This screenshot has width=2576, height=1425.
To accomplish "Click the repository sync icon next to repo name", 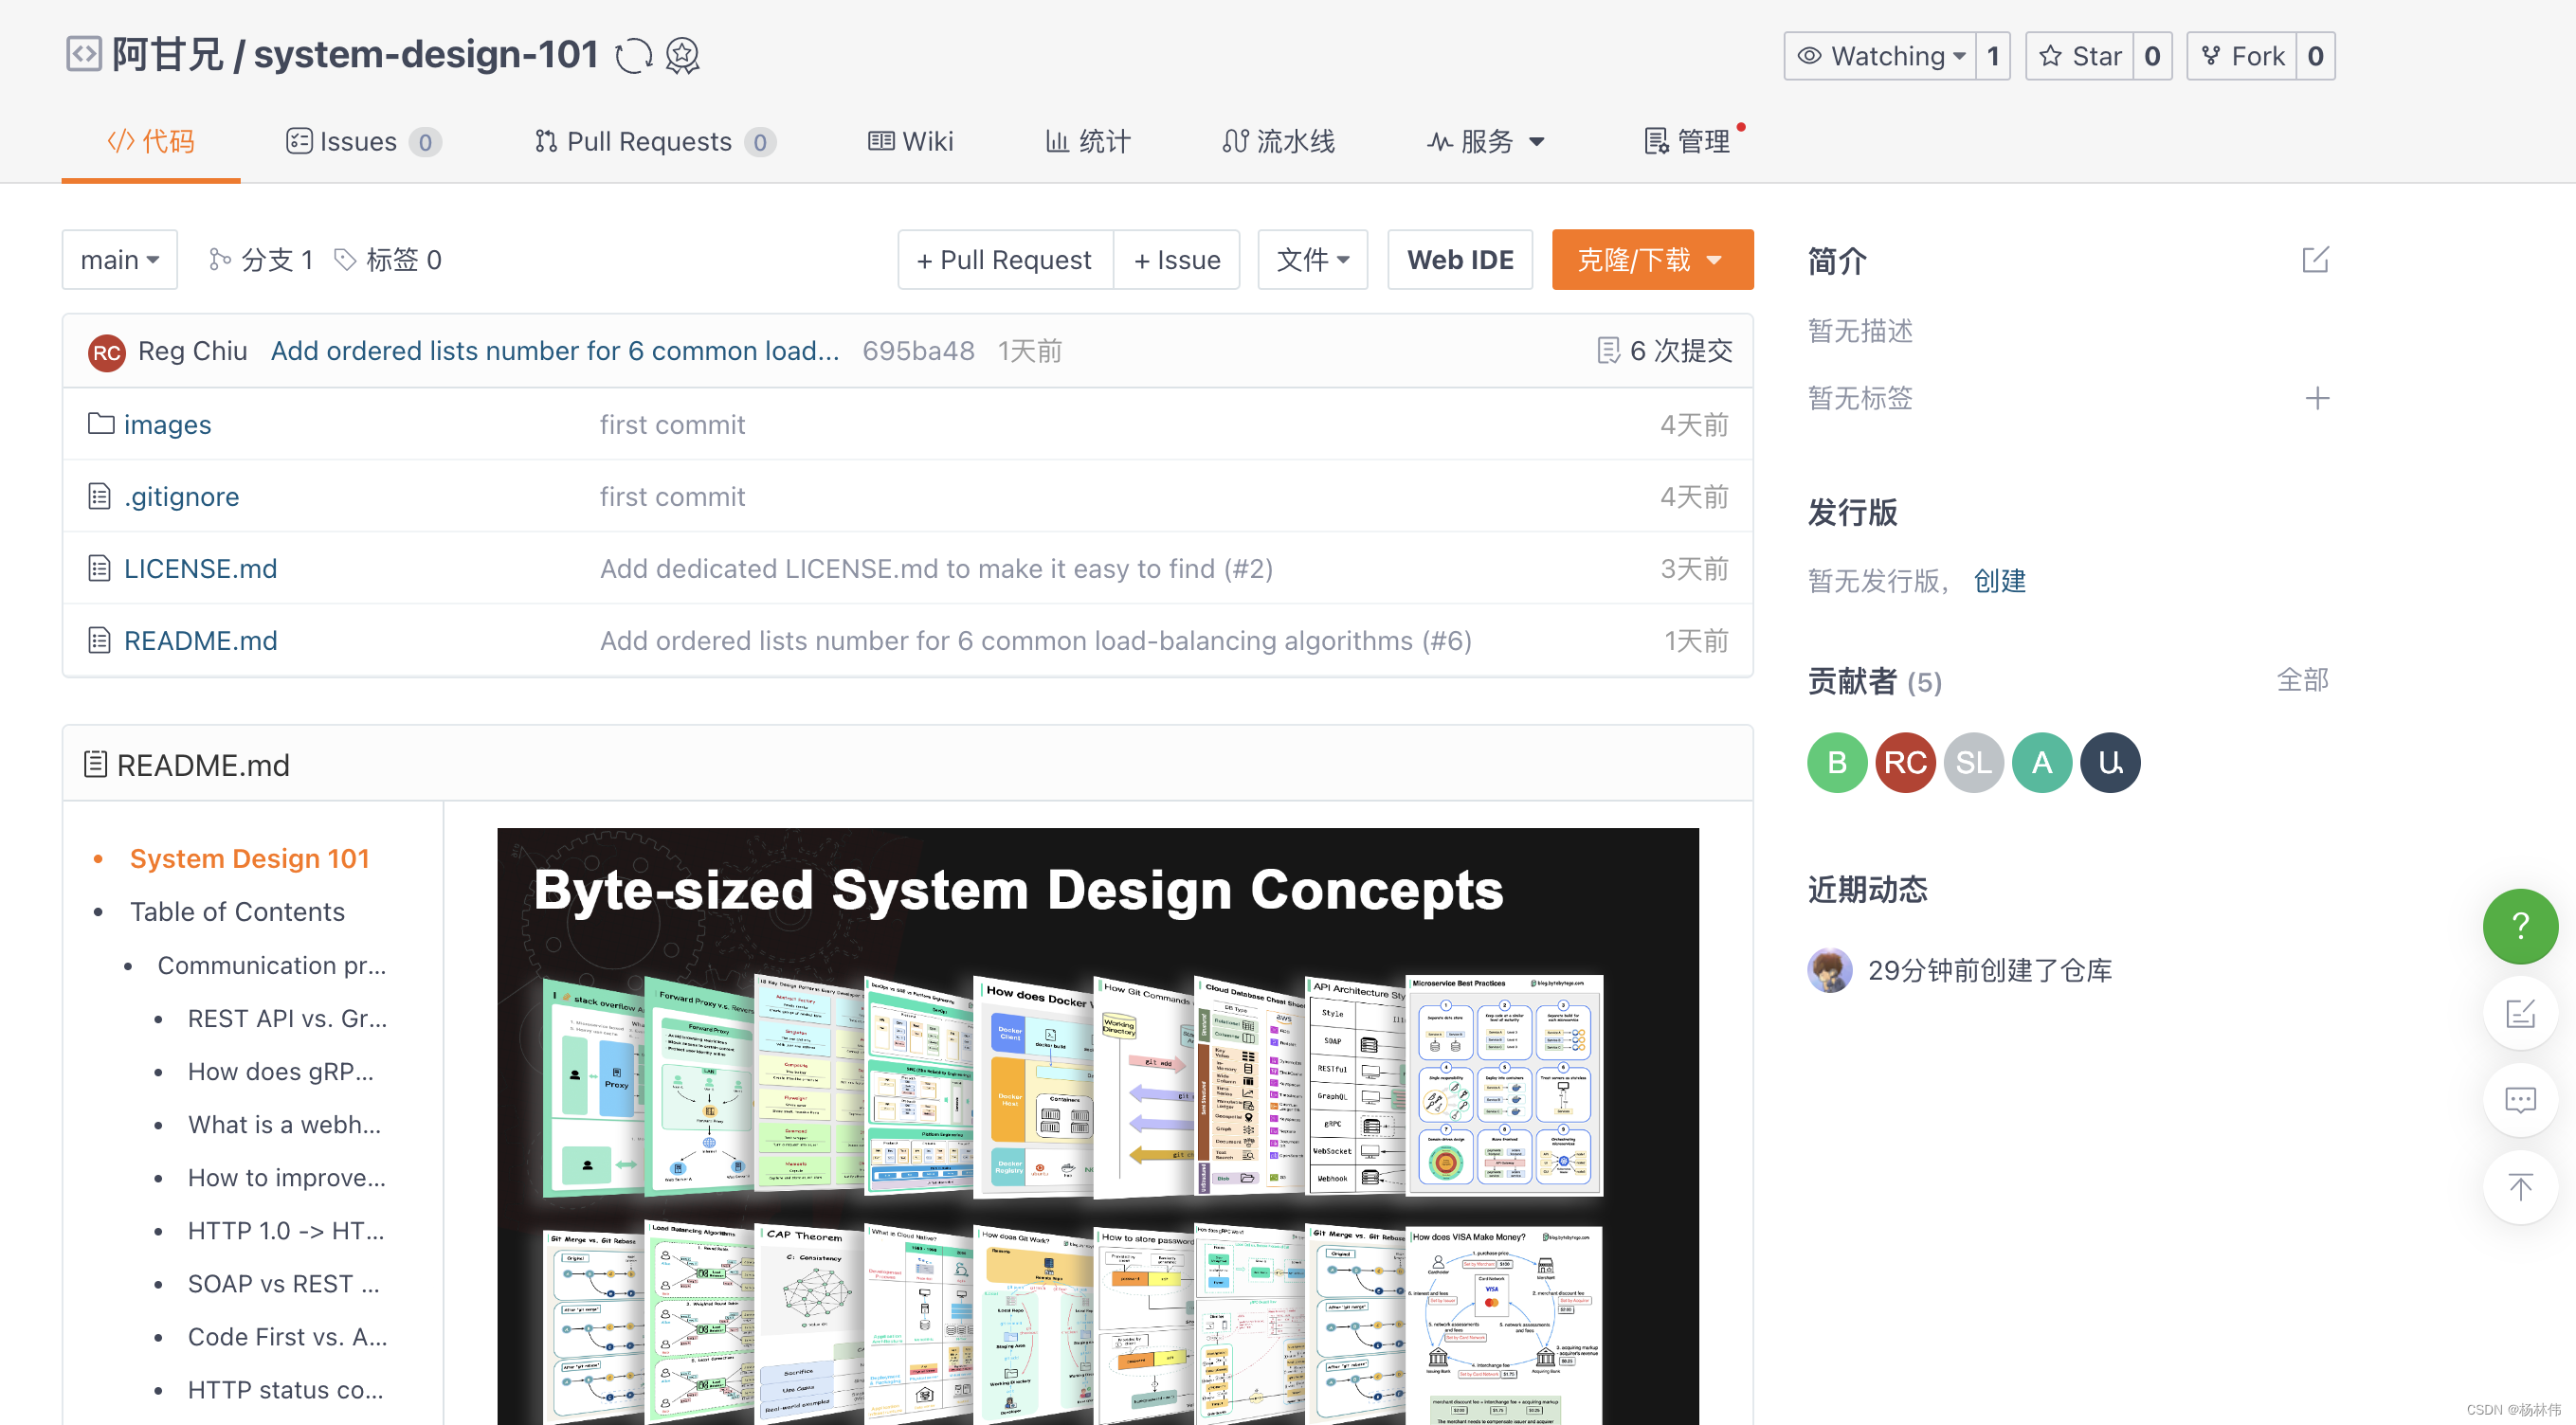I will (635, 55).
